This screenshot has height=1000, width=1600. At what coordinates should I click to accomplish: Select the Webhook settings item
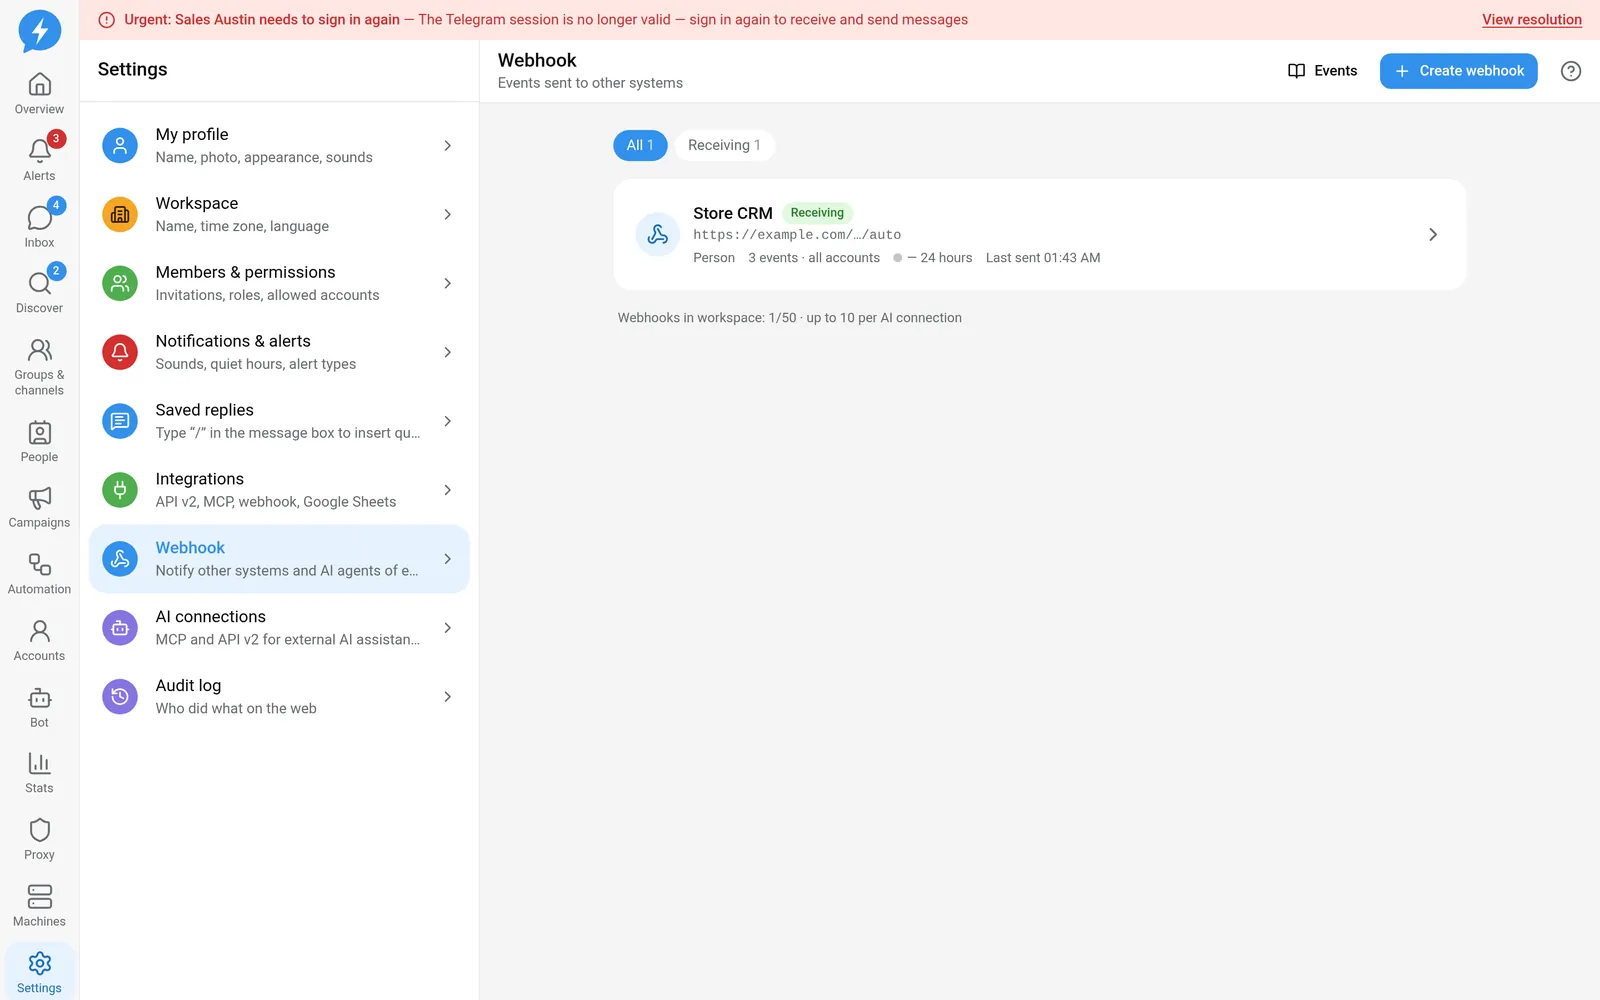point(279,559)
